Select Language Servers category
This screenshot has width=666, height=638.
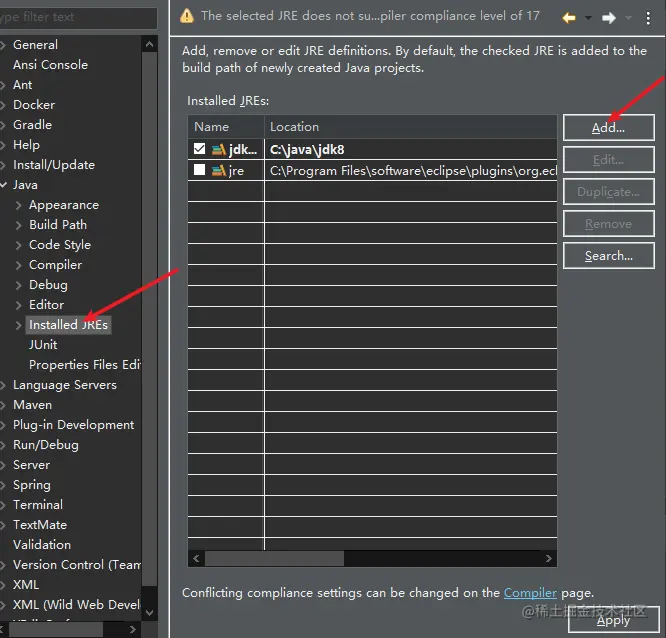point(65,385)
